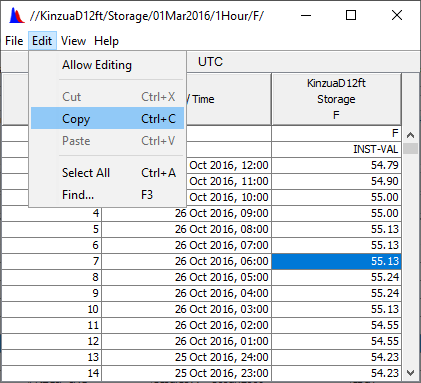This screenshot has width=421, height=383.
Task: Select value 55.00 at 09:00
Action: coord(336,213)
